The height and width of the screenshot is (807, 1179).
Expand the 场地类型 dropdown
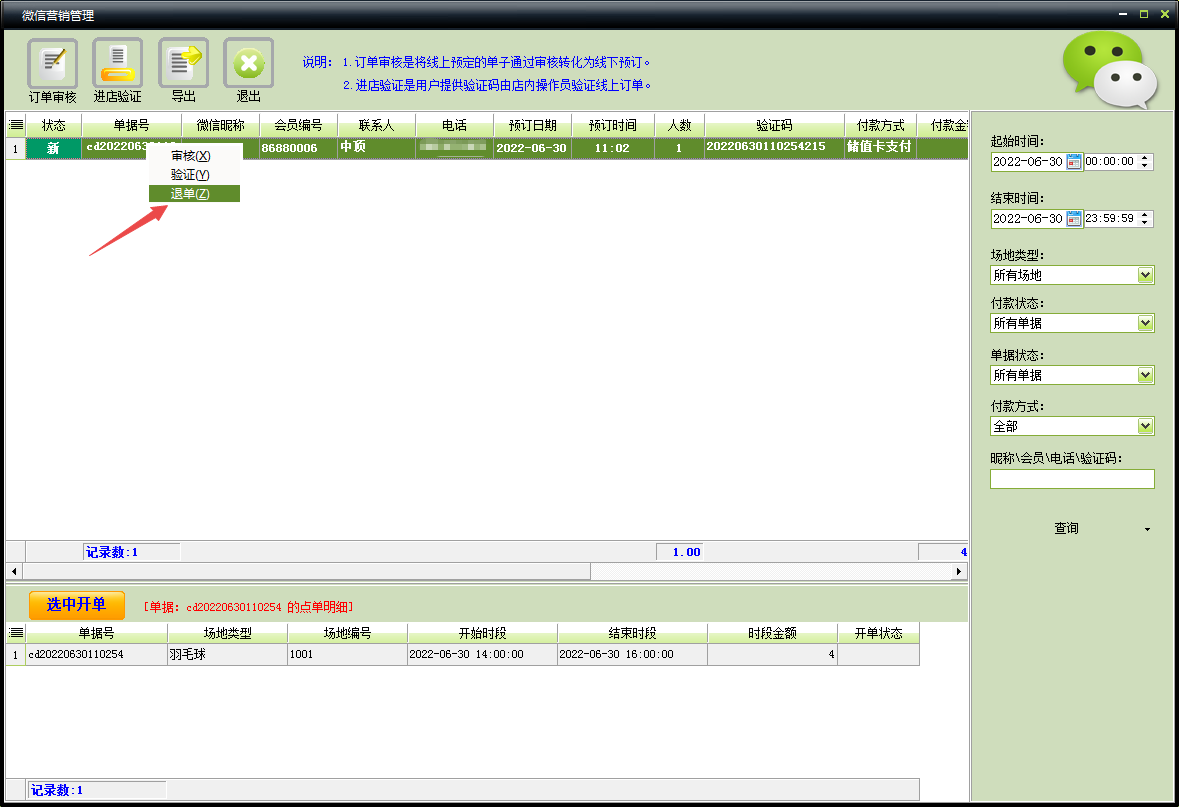point(1145,275)
